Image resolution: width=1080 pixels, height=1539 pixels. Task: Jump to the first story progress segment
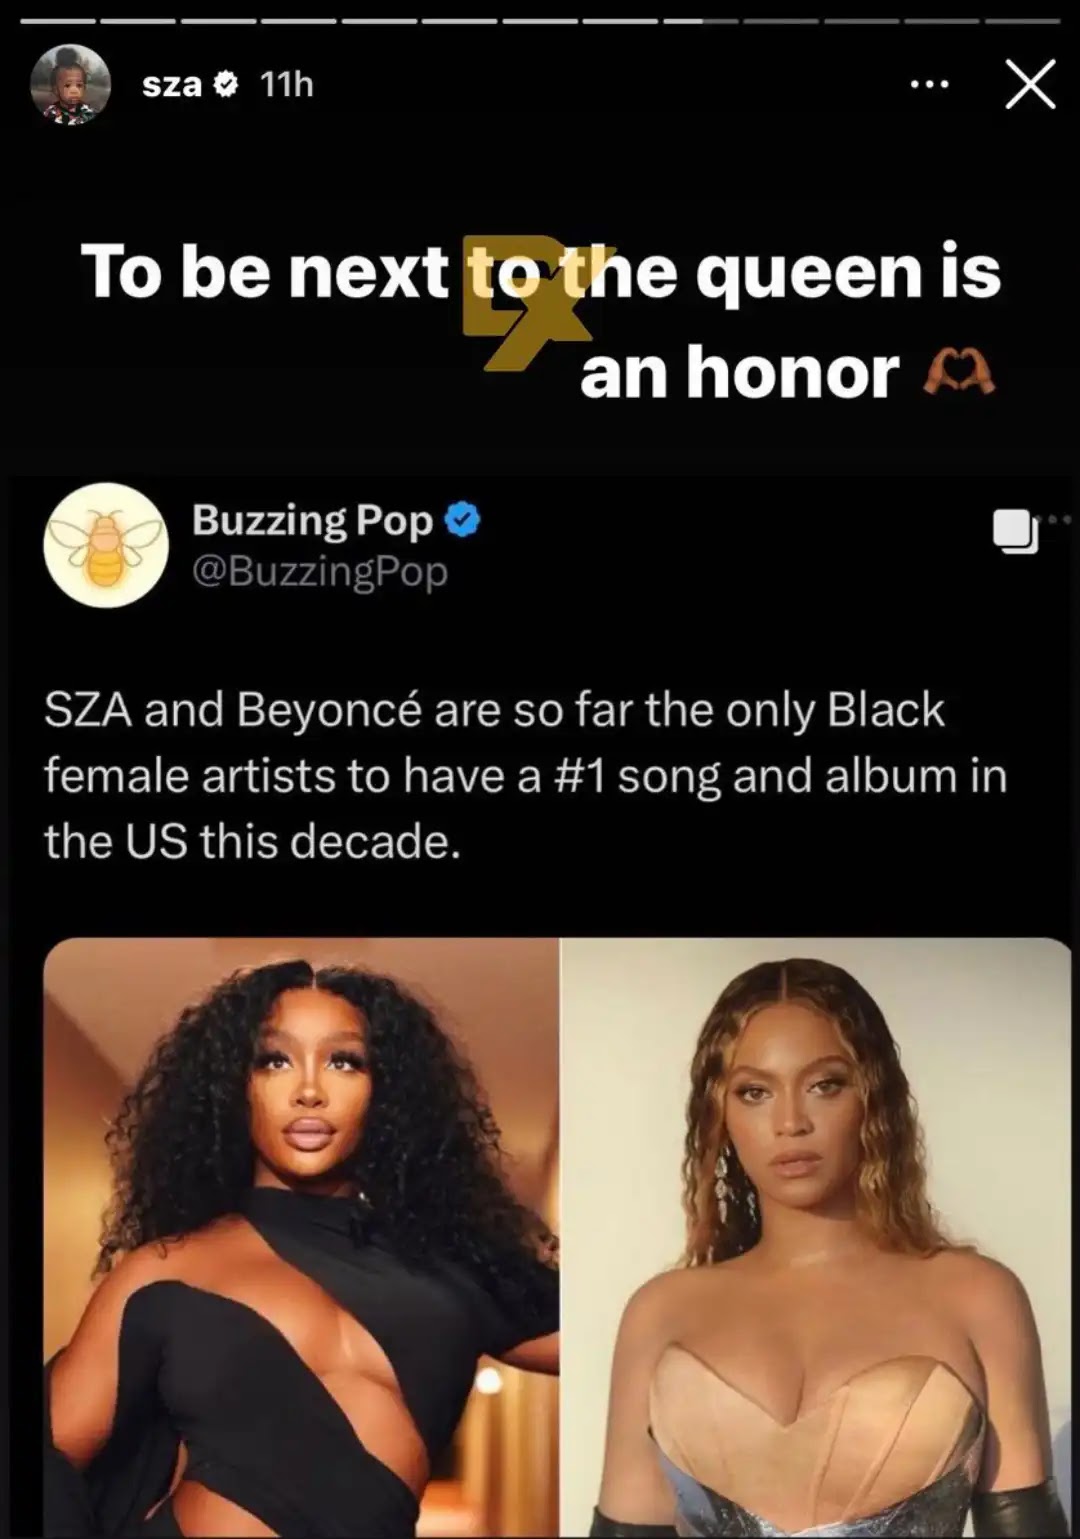click(x=58, y=21)
